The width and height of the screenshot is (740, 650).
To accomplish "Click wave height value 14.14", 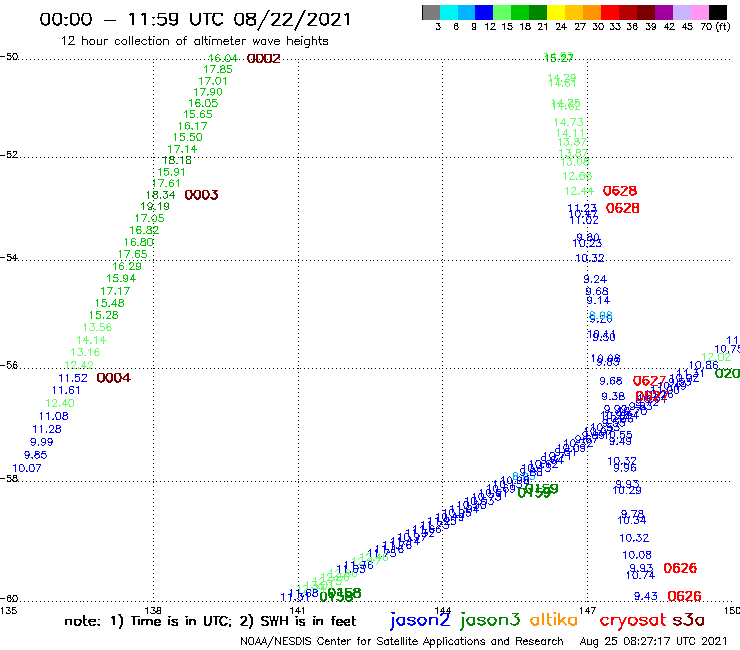I will [91, 340].
